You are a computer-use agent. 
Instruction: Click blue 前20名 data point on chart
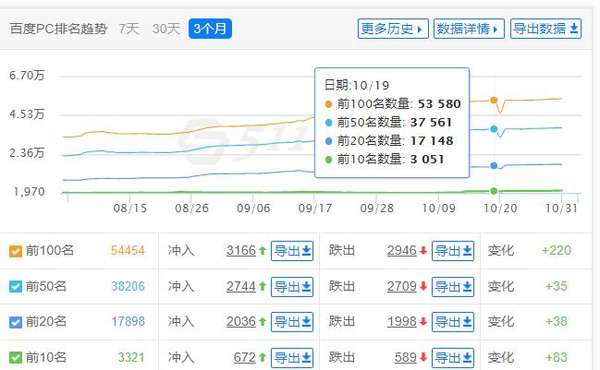pyautogui.click(x=494, y=166)
